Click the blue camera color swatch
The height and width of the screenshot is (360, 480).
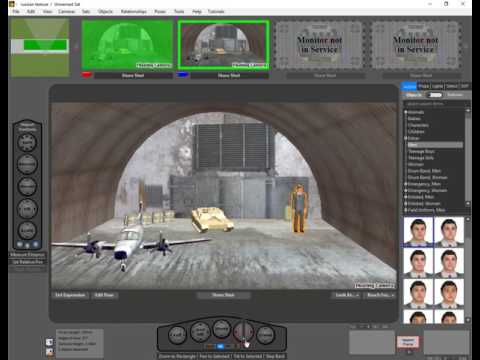click(183, 75)
